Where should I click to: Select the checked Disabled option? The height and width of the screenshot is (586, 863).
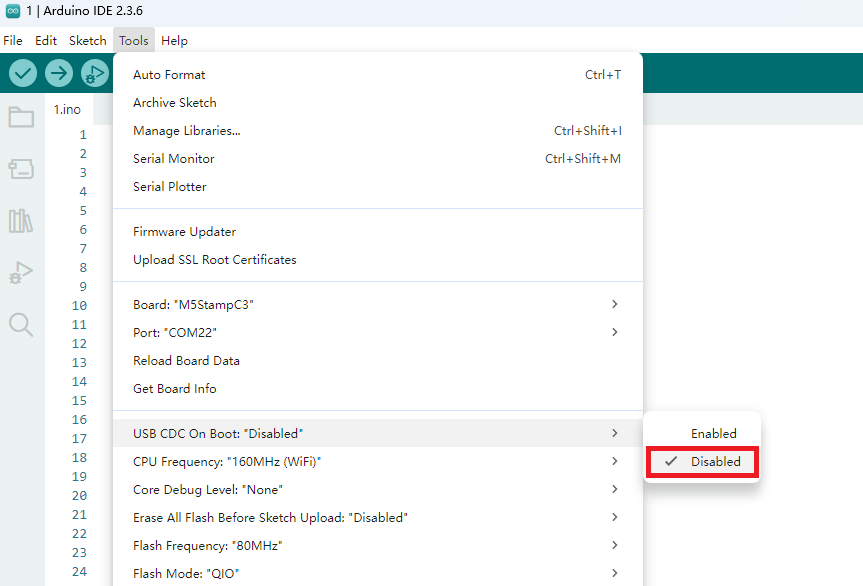point(702,462)
